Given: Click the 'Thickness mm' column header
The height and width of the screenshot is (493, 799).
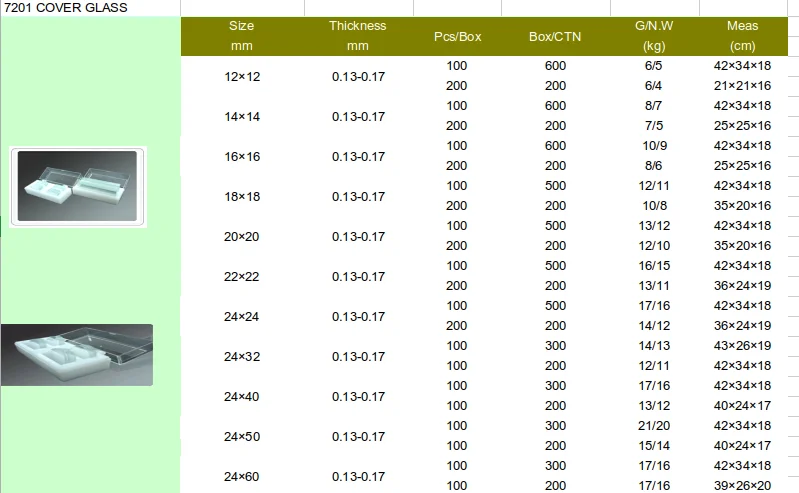Looking at the screenshot, I should click(x=357, y=36).
